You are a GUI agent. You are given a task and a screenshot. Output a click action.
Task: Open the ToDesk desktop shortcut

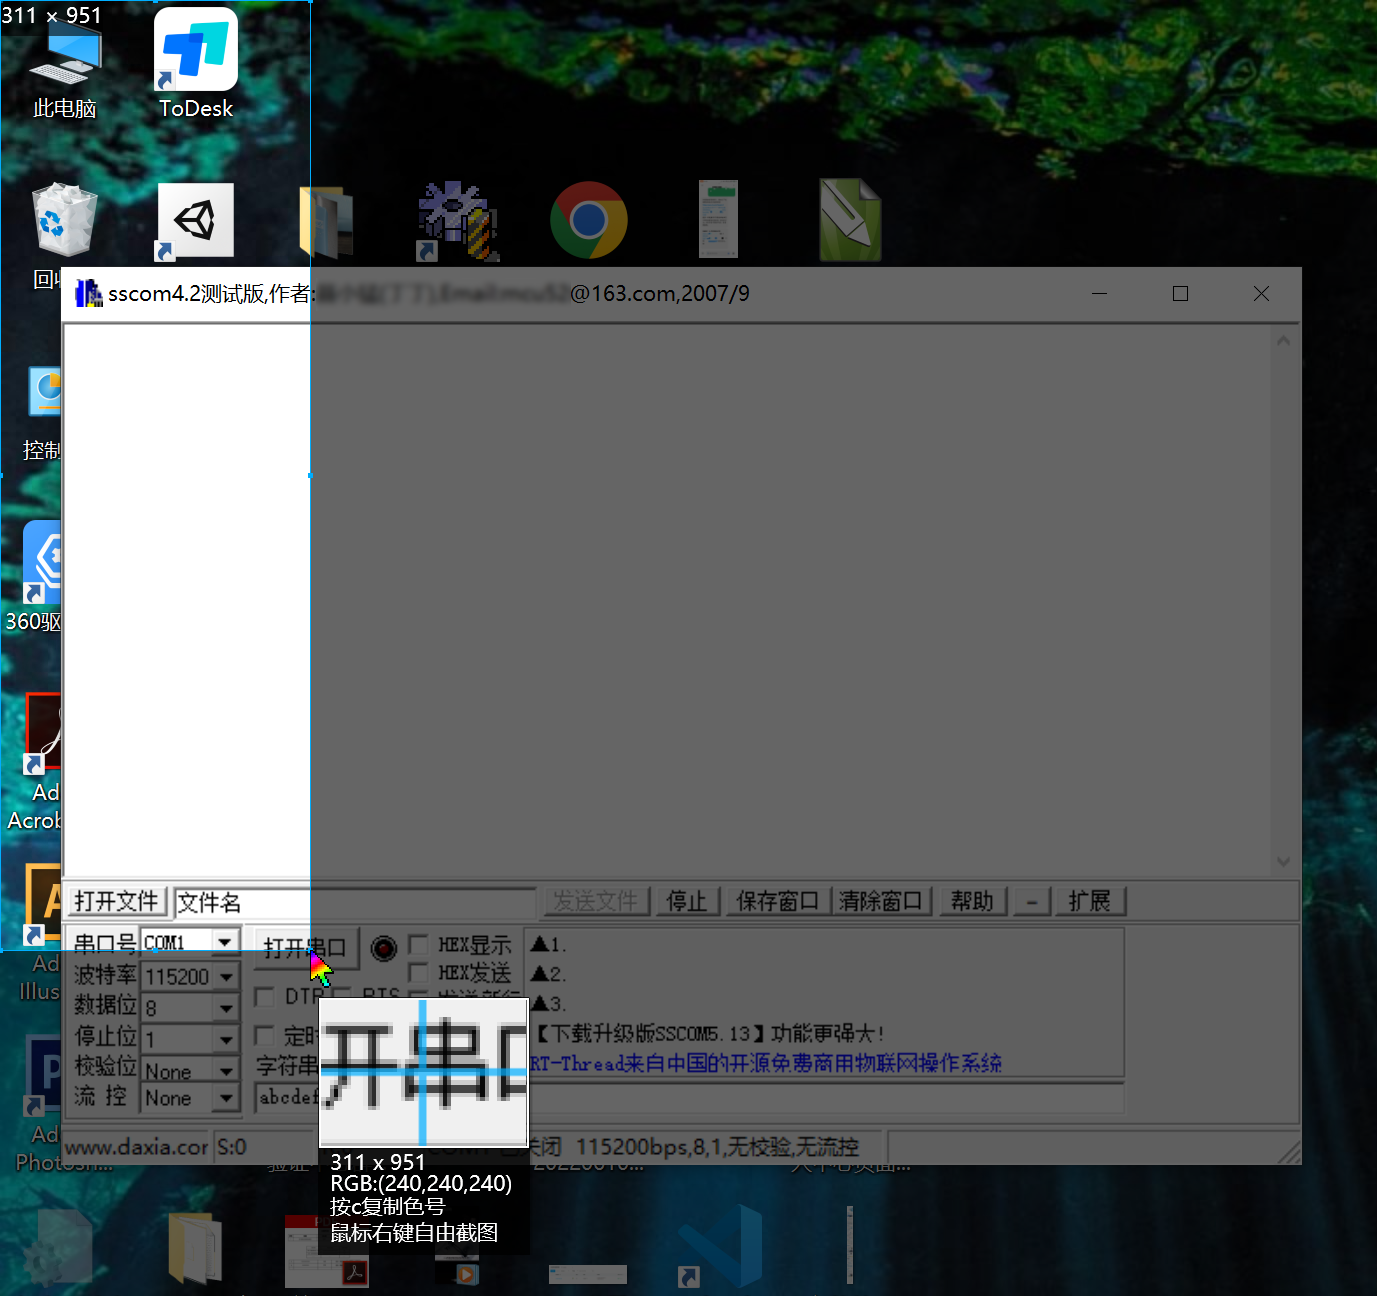point(196,52)
